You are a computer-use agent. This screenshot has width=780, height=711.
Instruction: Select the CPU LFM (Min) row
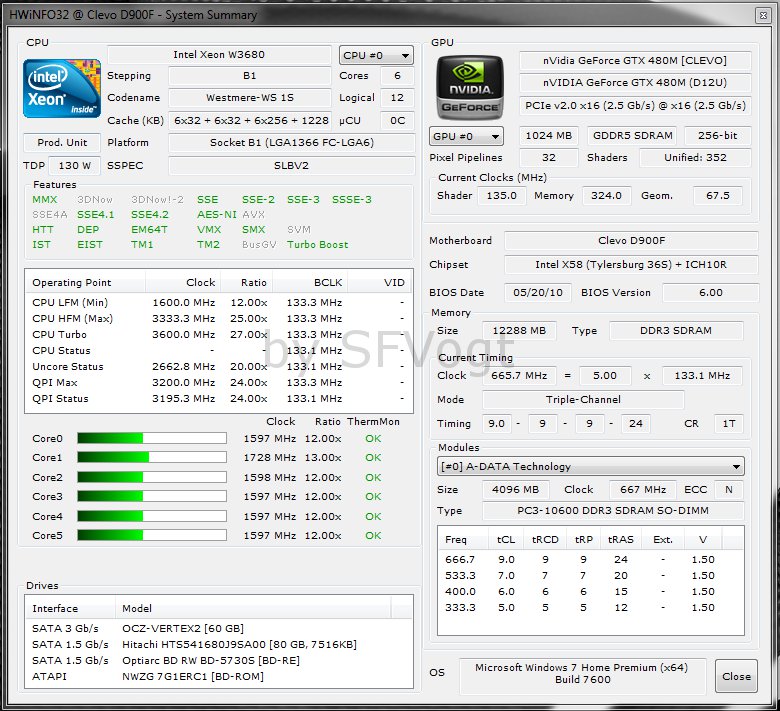click(219, 303)
